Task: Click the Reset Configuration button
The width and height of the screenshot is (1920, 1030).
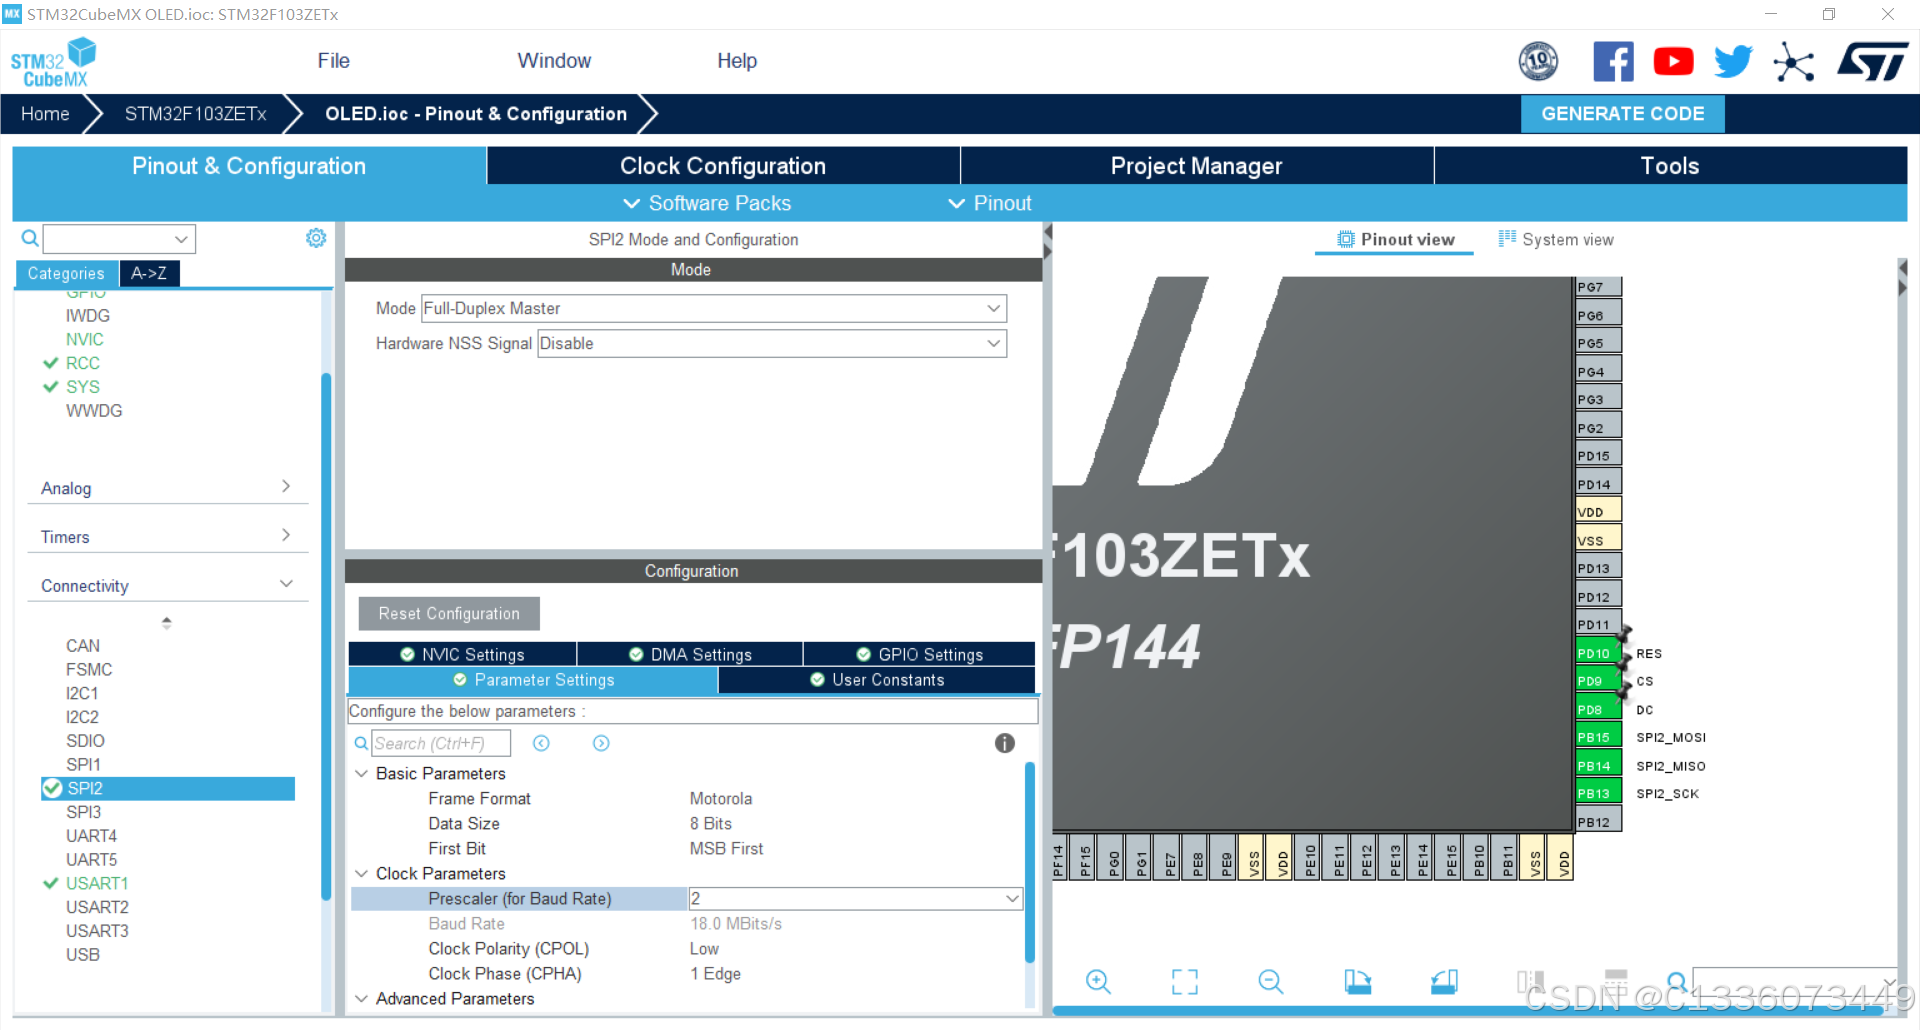Action: 449,613
